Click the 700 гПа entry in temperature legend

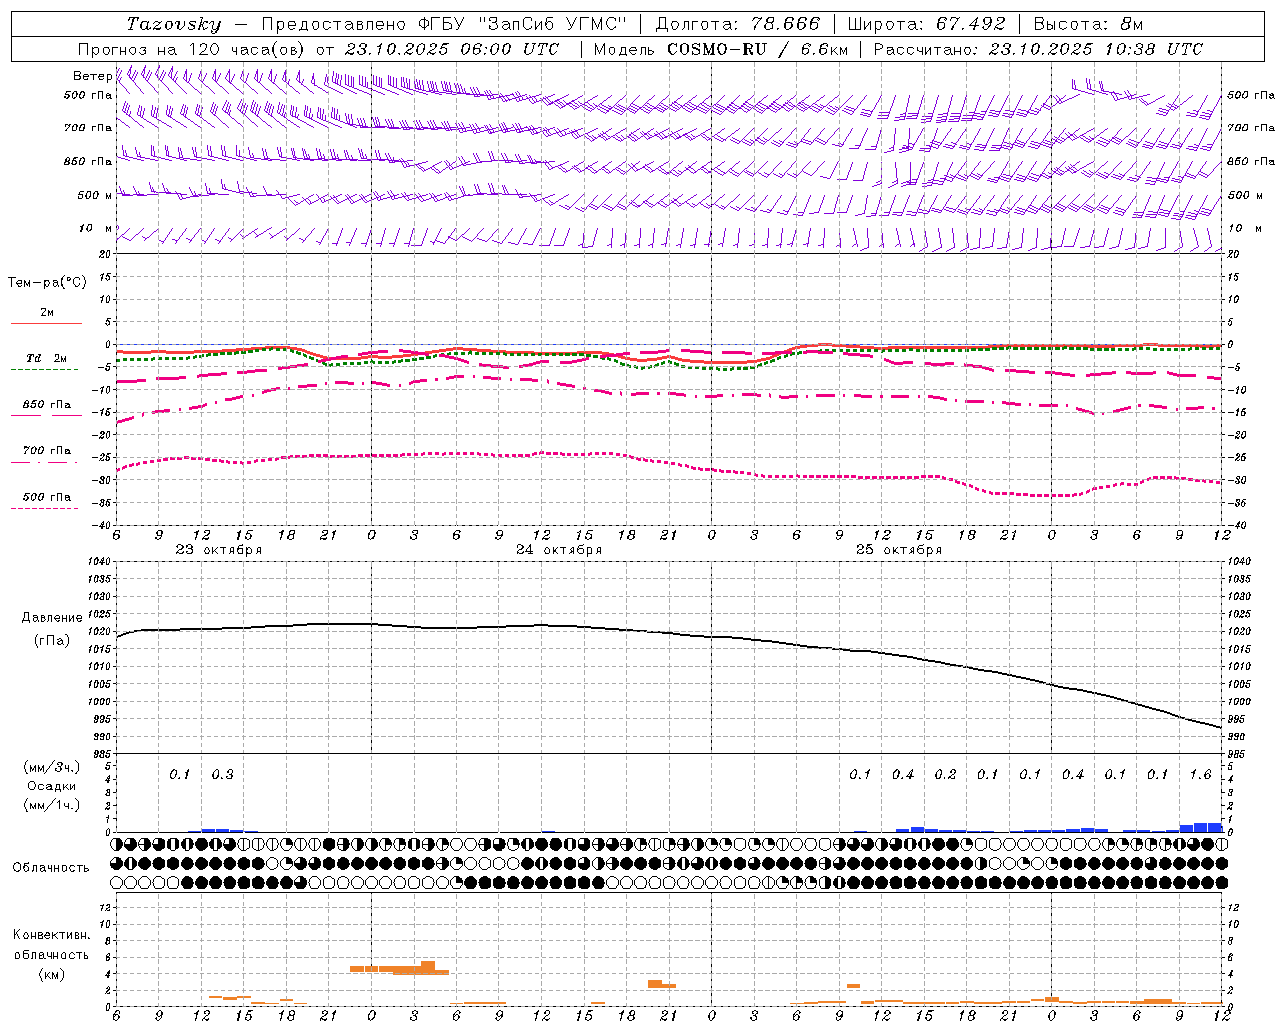pyautogui.click(x=46, y=451)
